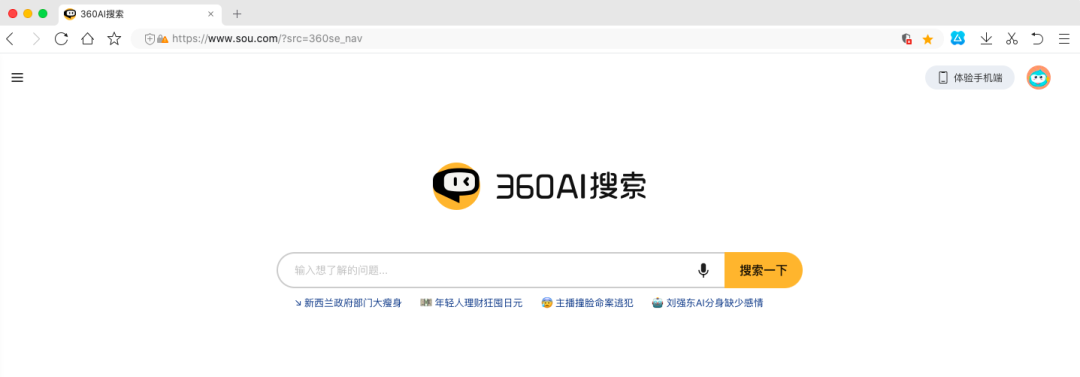Viewport: 1080px width, 377px height.
Task: Click the yellow bookmark star in address bar
Action: click(928, 39)
